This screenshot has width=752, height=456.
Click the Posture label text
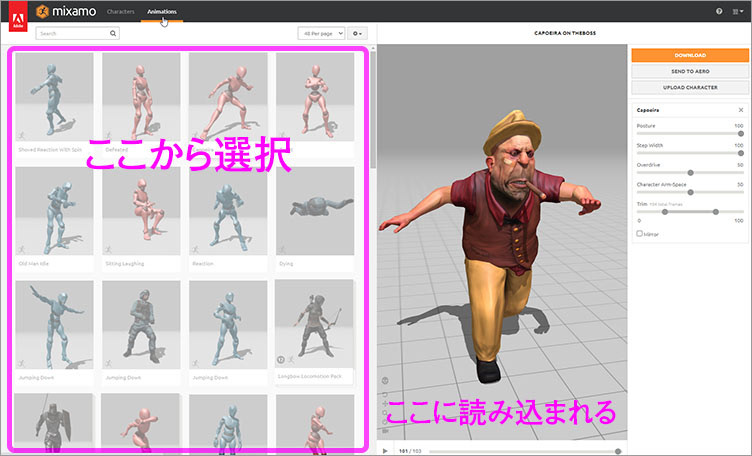(x=646, y=126)
